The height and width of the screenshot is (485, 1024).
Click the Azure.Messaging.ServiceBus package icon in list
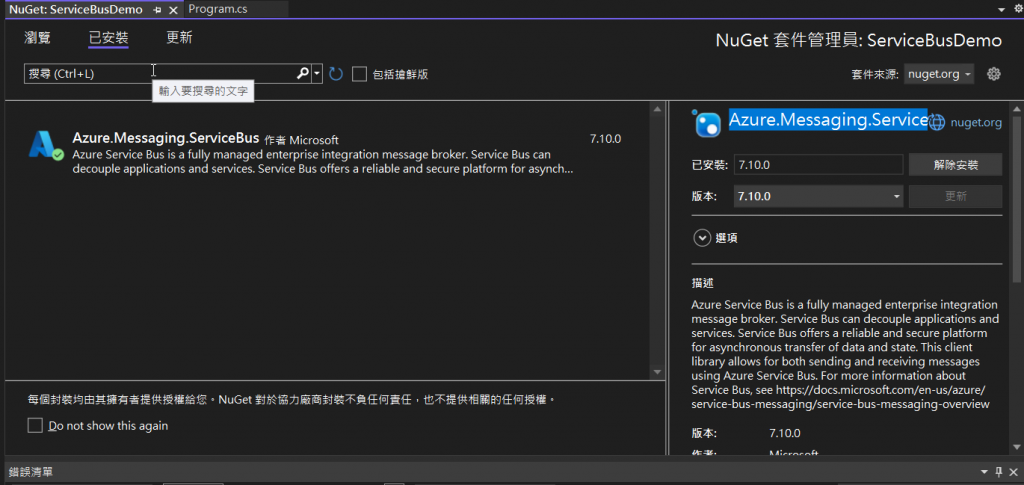click(46, 145)
